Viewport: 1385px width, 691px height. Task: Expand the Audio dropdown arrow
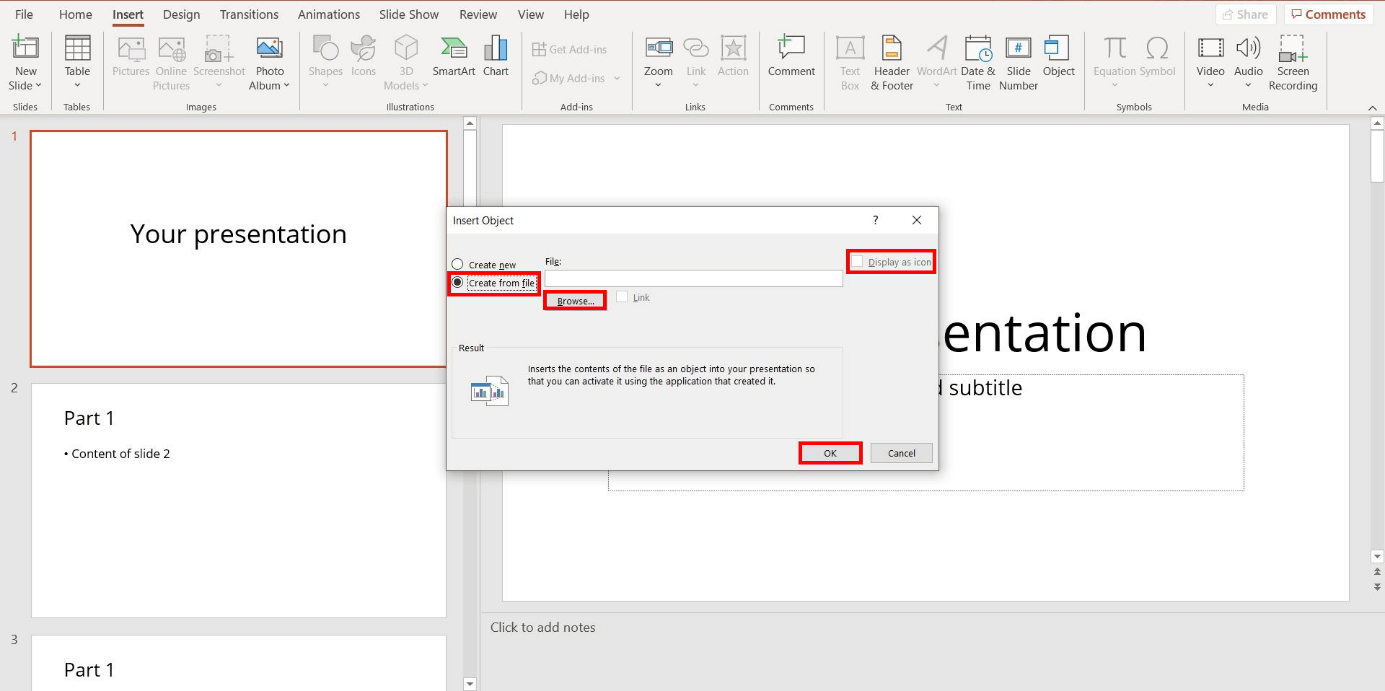pos(1248,85)
